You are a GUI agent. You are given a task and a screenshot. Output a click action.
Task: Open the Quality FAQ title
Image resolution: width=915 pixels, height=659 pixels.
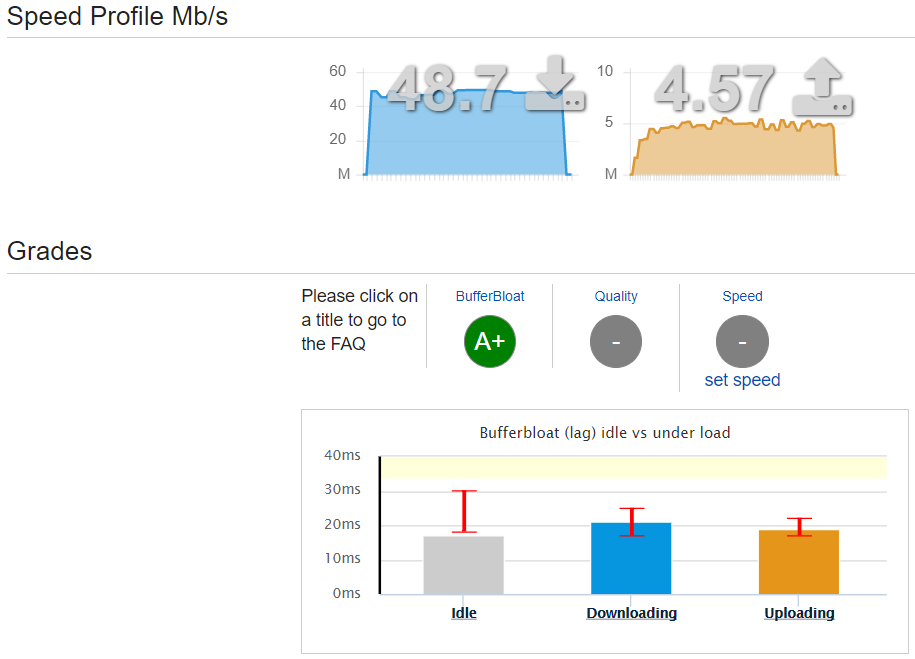(615, 296)
